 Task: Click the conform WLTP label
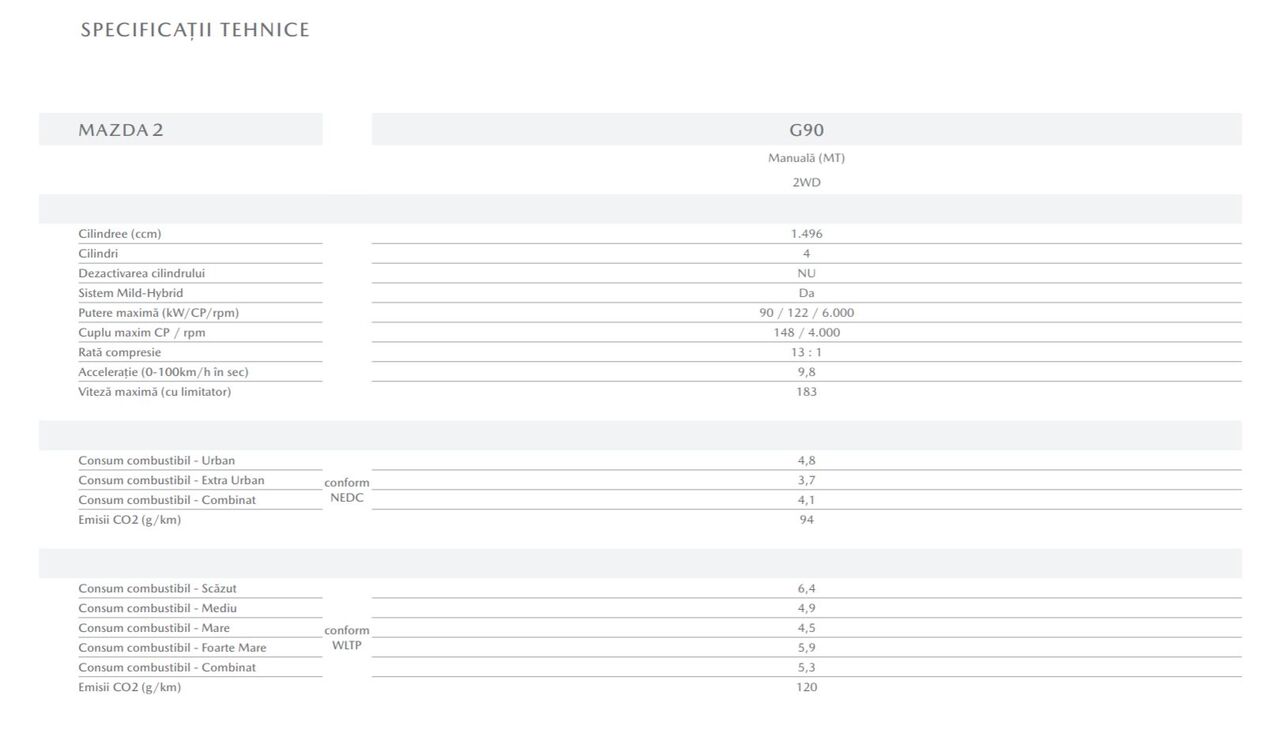[x=347, y=638]
